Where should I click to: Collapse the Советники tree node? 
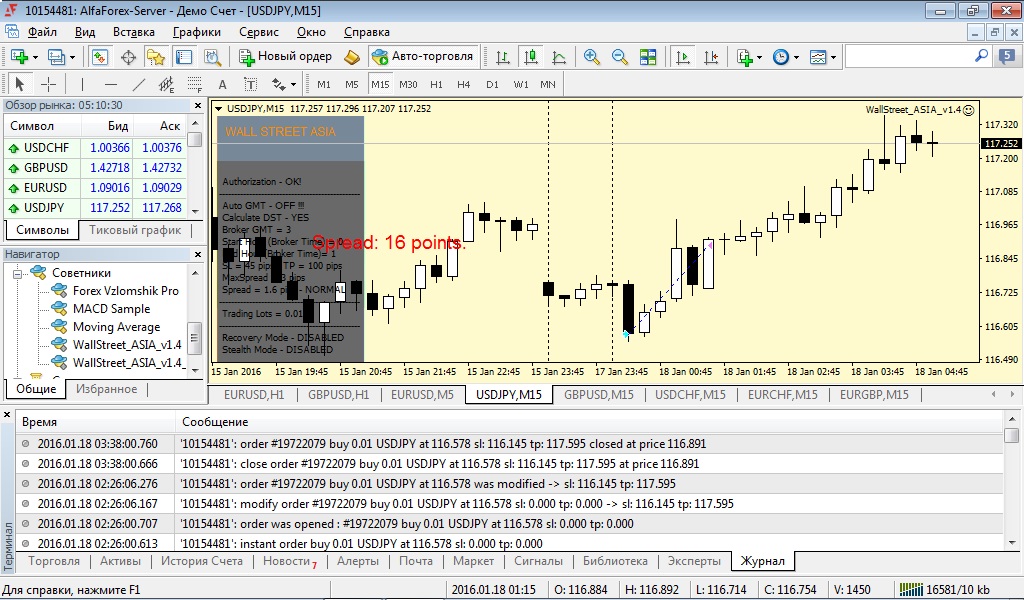click(18, 273)
